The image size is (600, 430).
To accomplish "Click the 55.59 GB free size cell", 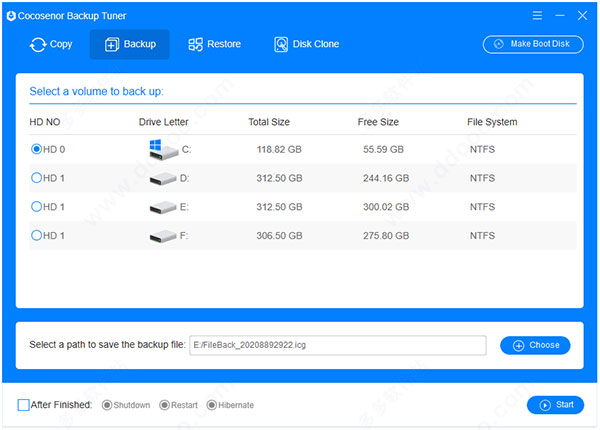I will (x=383, y=149).
